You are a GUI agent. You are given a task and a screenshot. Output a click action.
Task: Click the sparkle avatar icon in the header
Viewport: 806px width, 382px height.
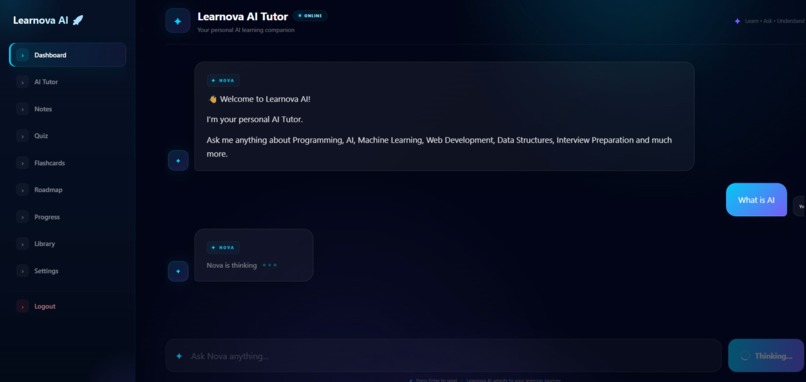[178, 21]
